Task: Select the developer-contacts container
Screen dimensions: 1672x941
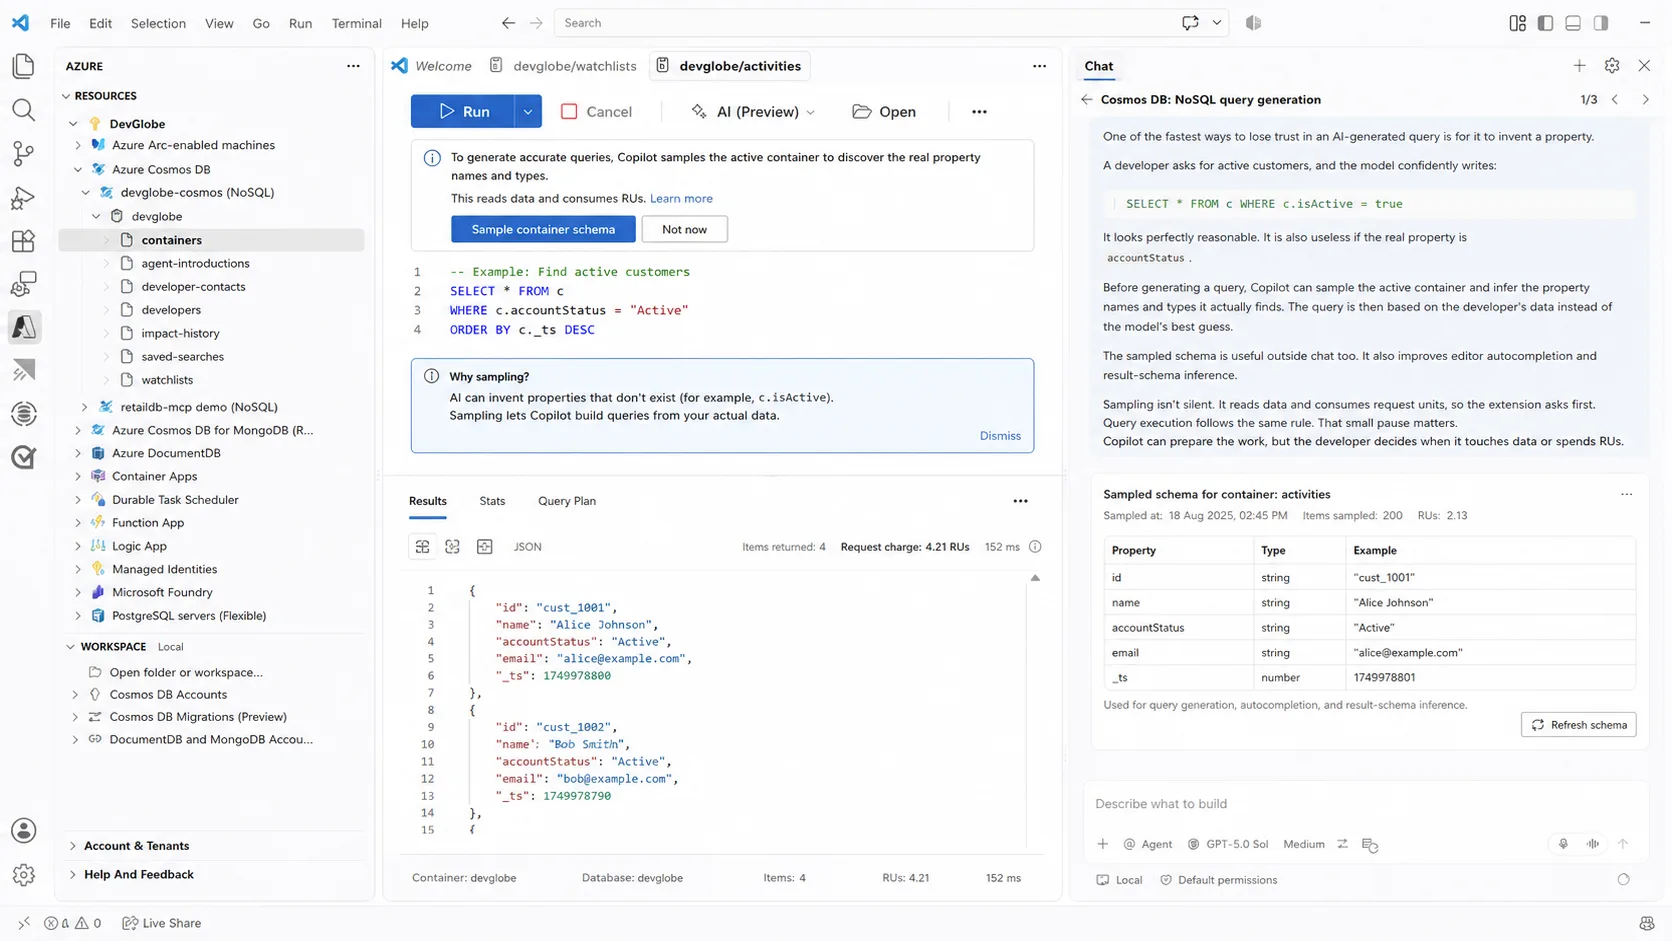Action: coord(193,287)
